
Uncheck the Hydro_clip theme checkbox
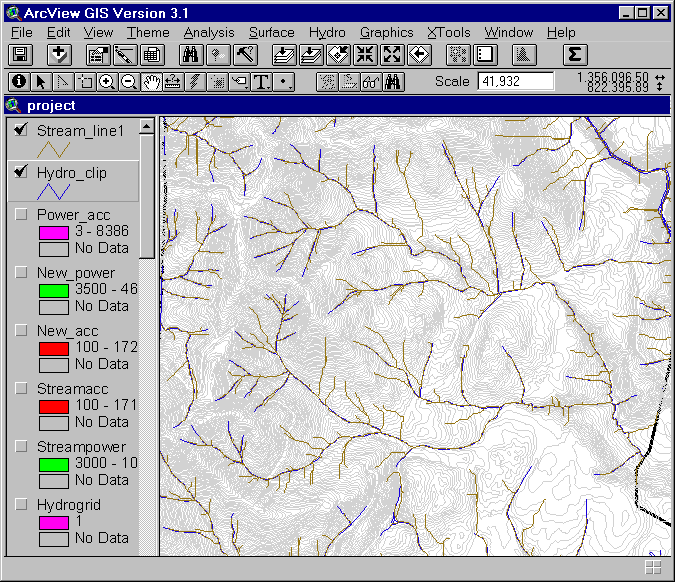point(21,171)
